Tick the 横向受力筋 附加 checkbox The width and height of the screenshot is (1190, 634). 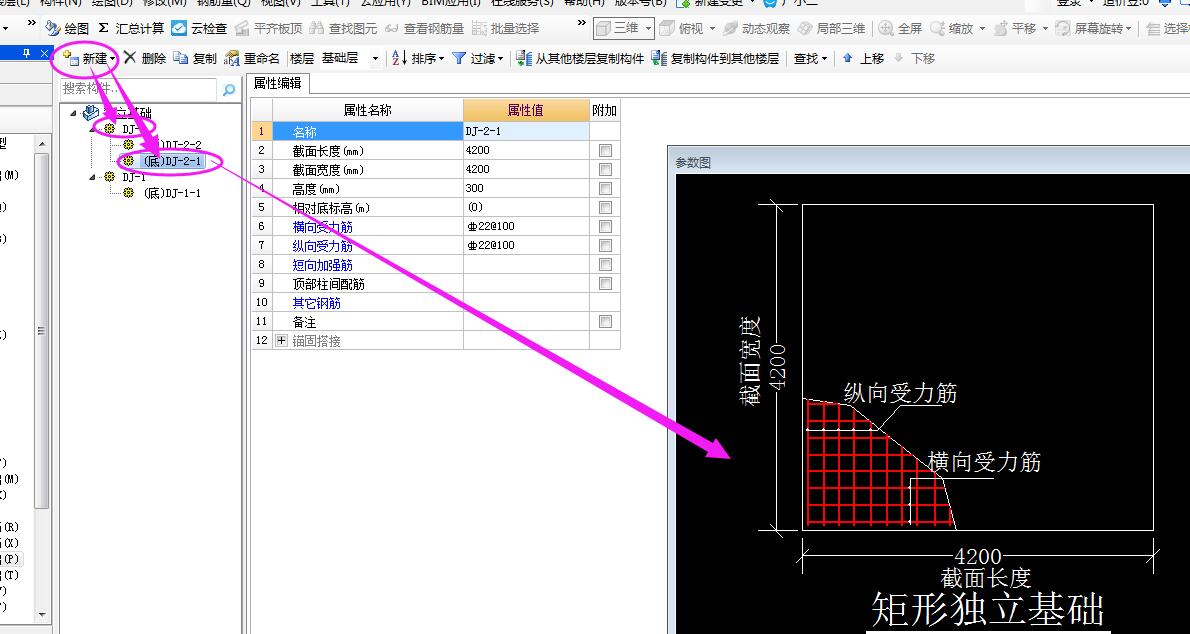point(605,226)
